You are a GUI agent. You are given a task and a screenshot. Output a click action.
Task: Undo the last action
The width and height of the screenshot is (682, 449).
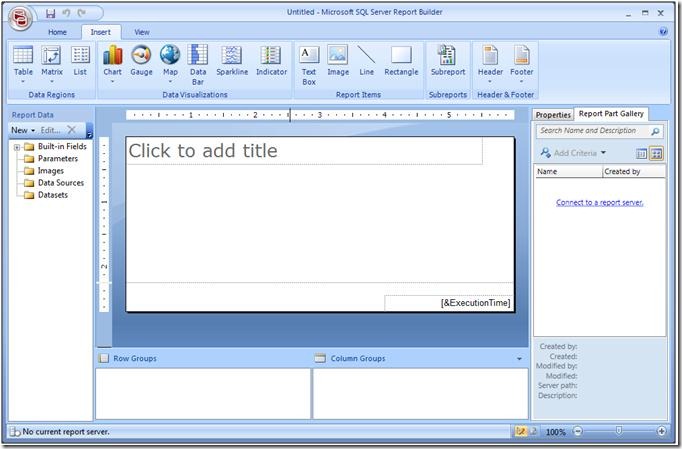click(x=66, y=13)
